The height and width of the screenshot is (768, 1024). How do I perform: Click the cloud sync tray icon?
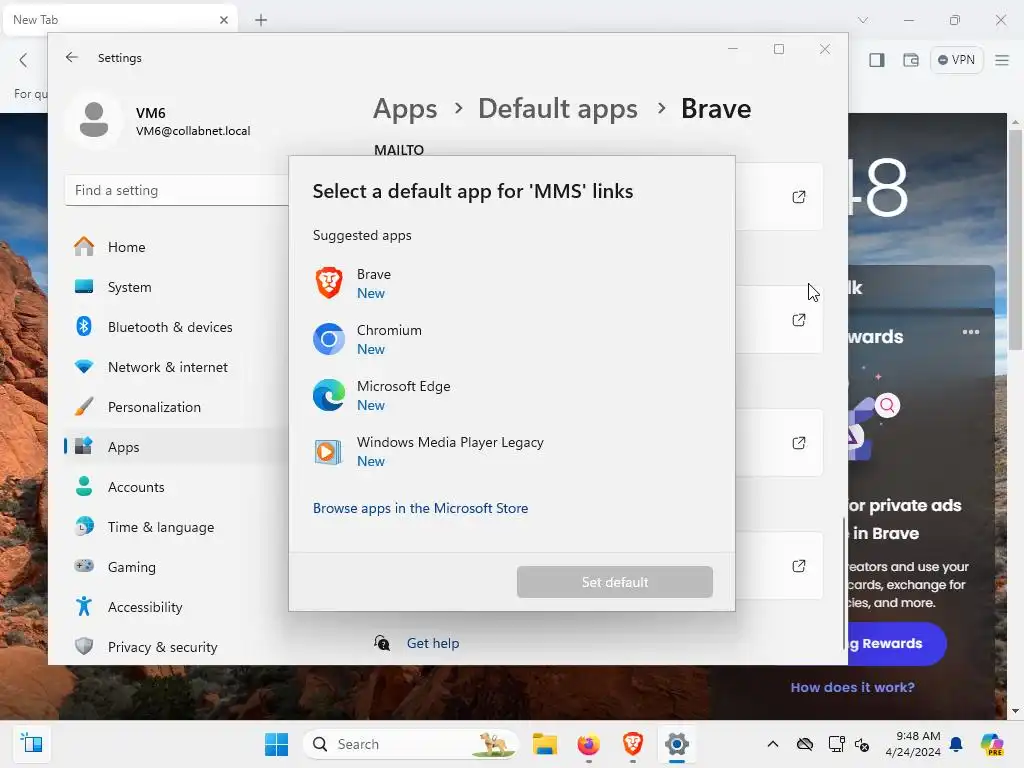tap(805, 744)
